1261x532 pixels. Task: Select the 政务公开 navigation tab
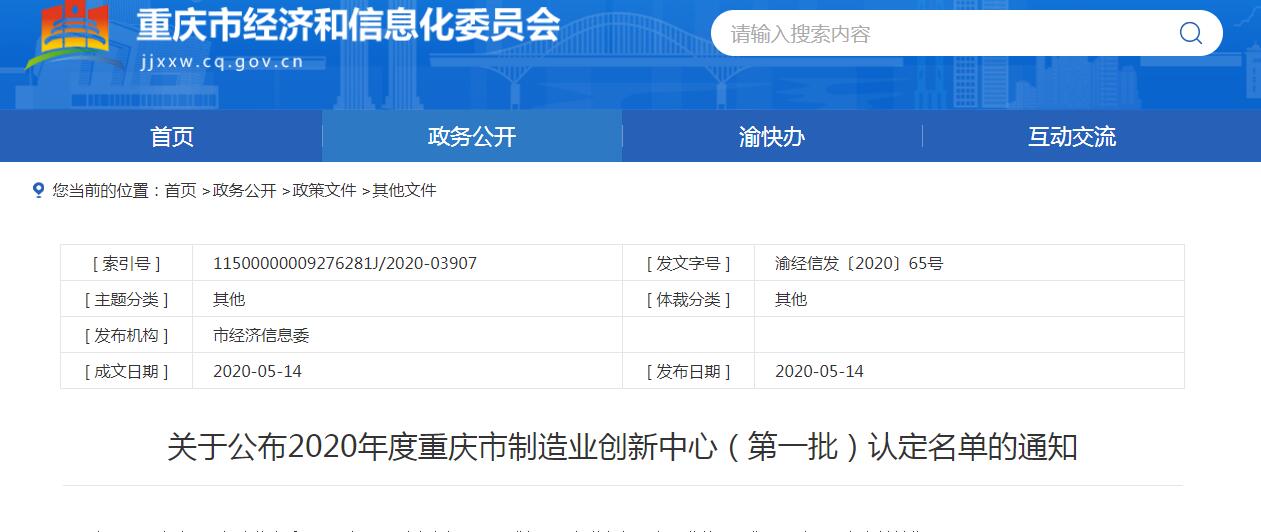[472, 137]
